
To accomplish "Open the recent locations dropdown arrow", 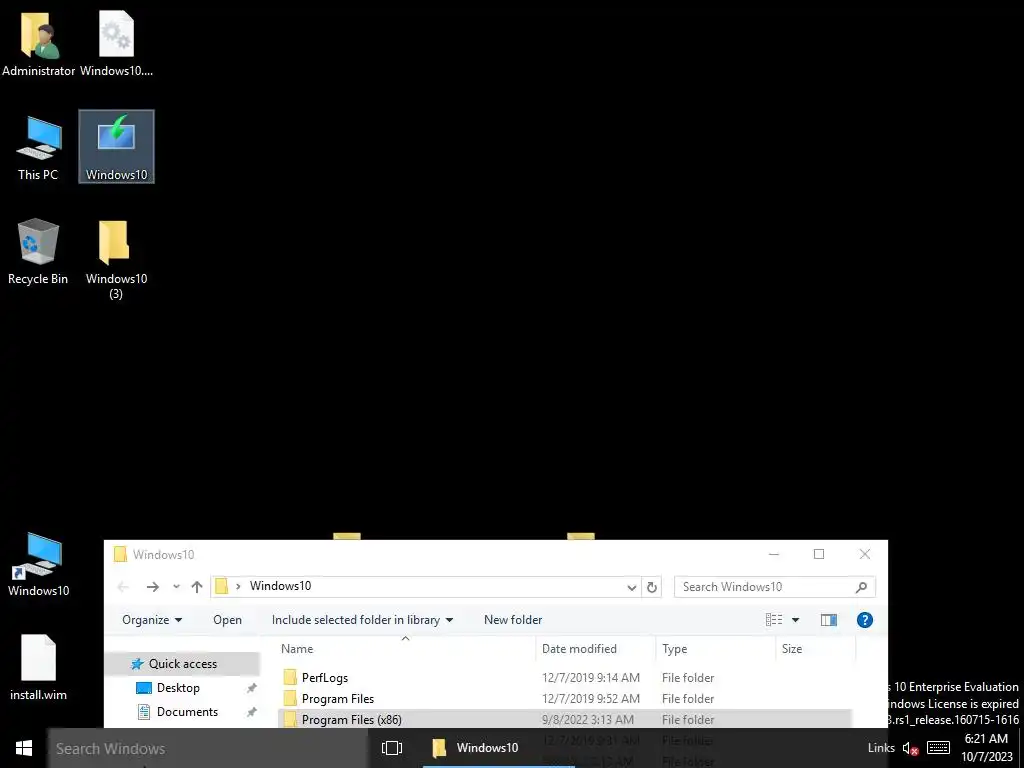I will (176, 586).
